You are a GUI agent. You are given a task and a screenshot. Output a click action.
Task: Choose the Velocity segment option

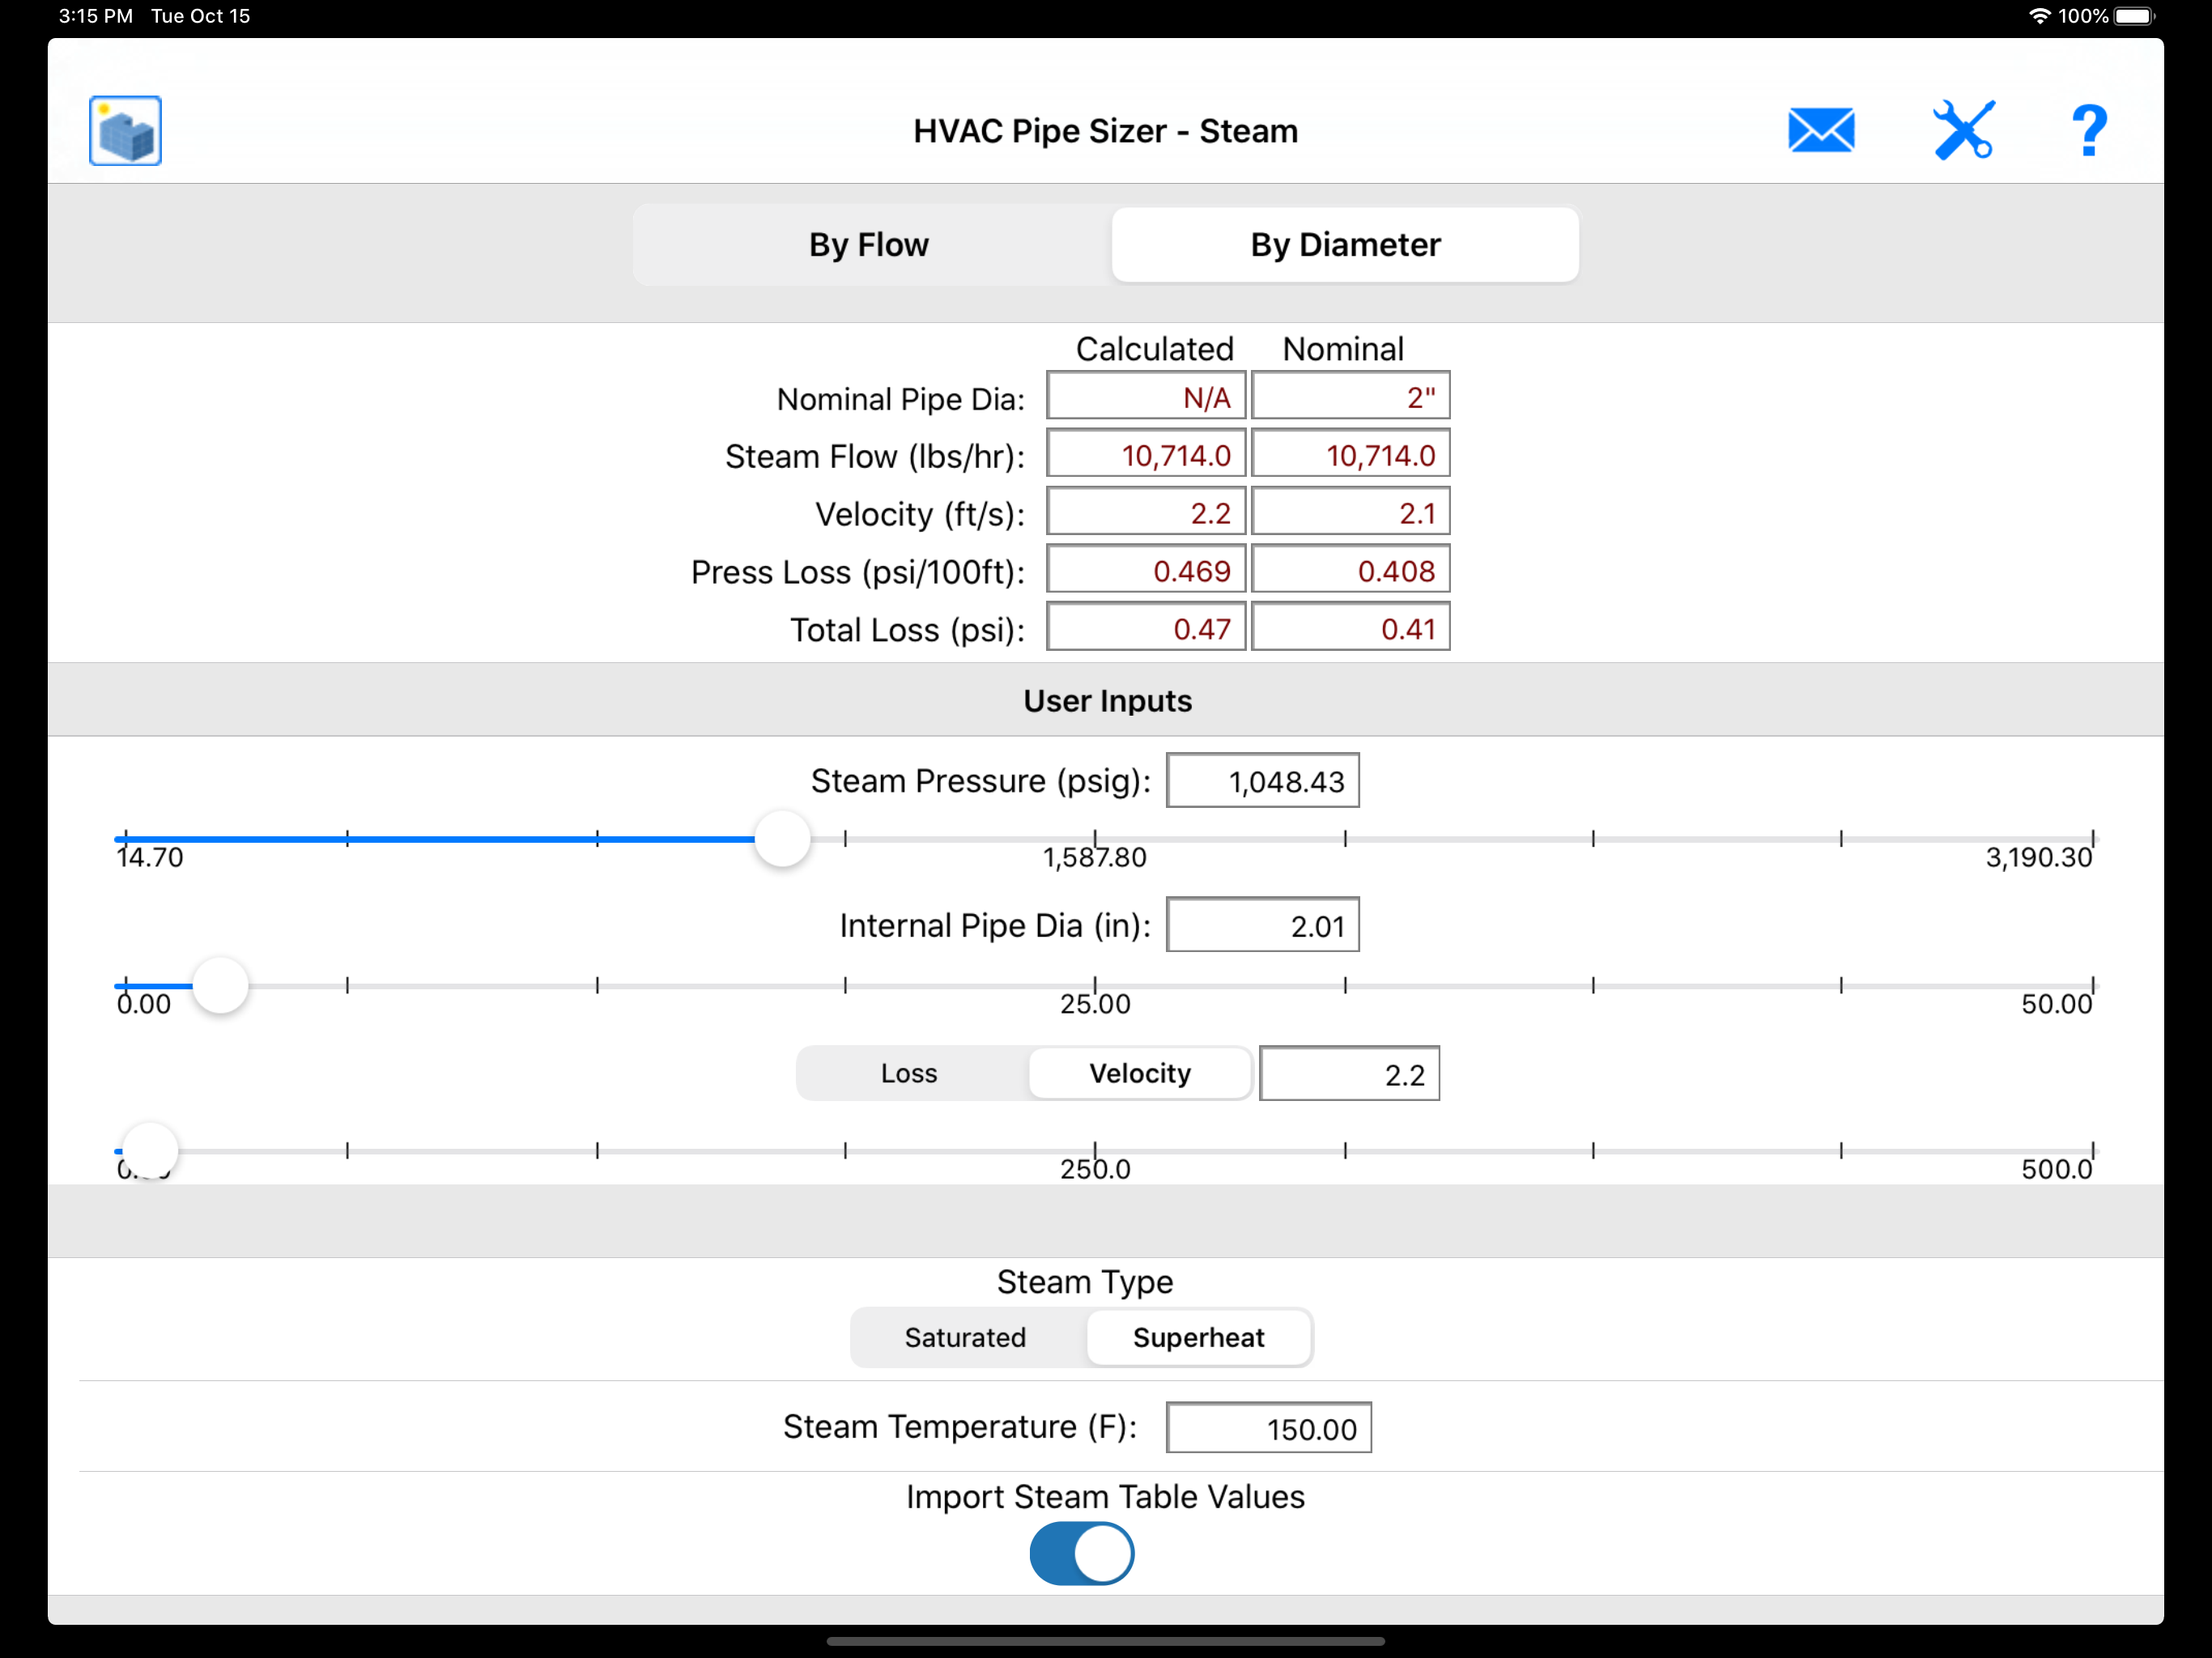click(1139, 1073)
